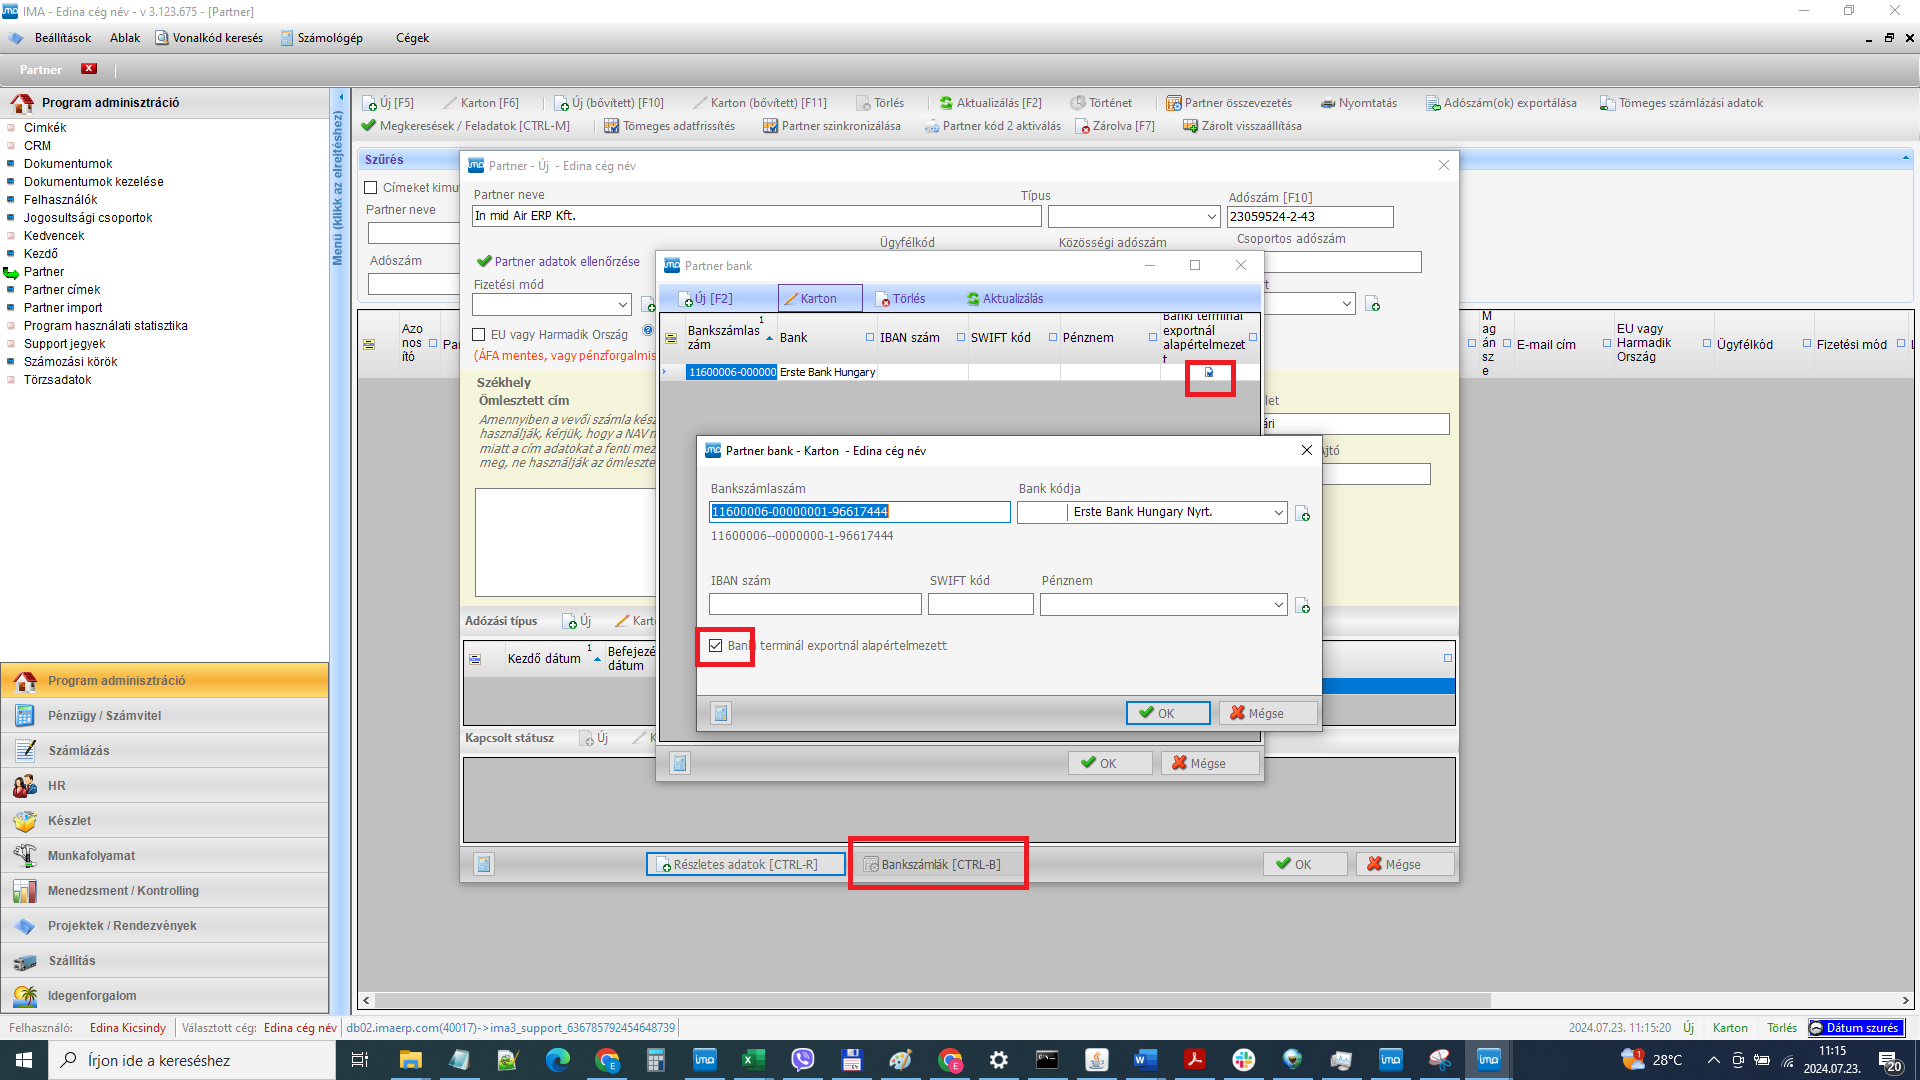Click Zárolt visszaállítása toolbar item

pos(1242,126)
